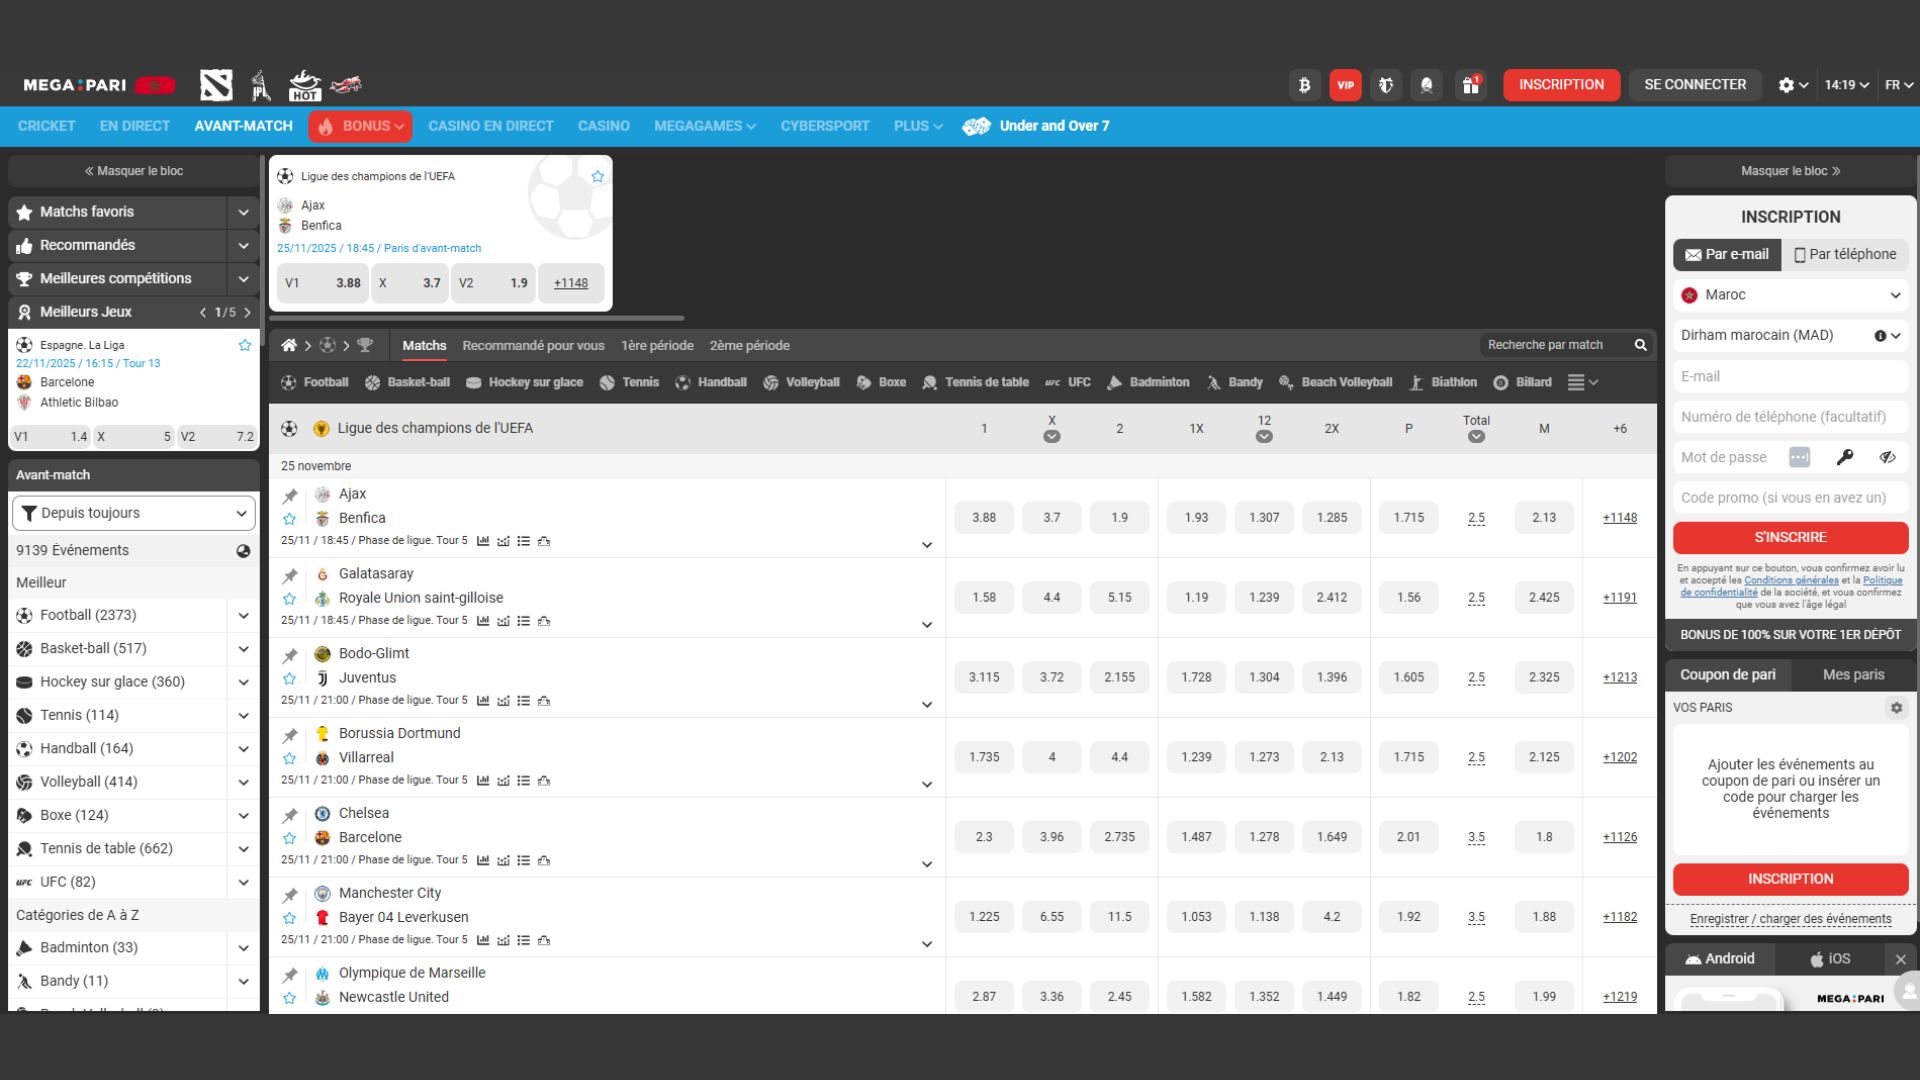Pin the Ajax vs Benfica match
This screenshot has width=1920, height=1080.
[x=290, y=495]
